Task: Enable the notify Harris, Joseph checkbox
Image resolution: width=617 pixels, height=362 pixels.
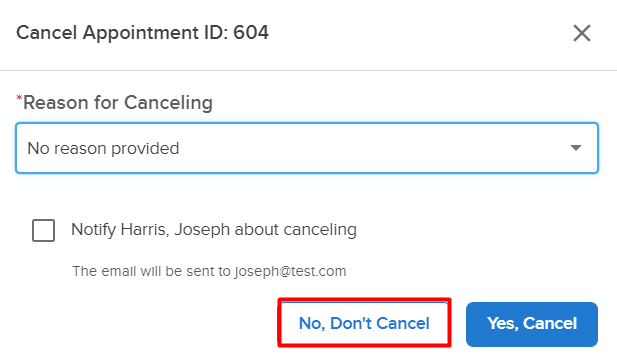Action: click(x=43, y=230)
